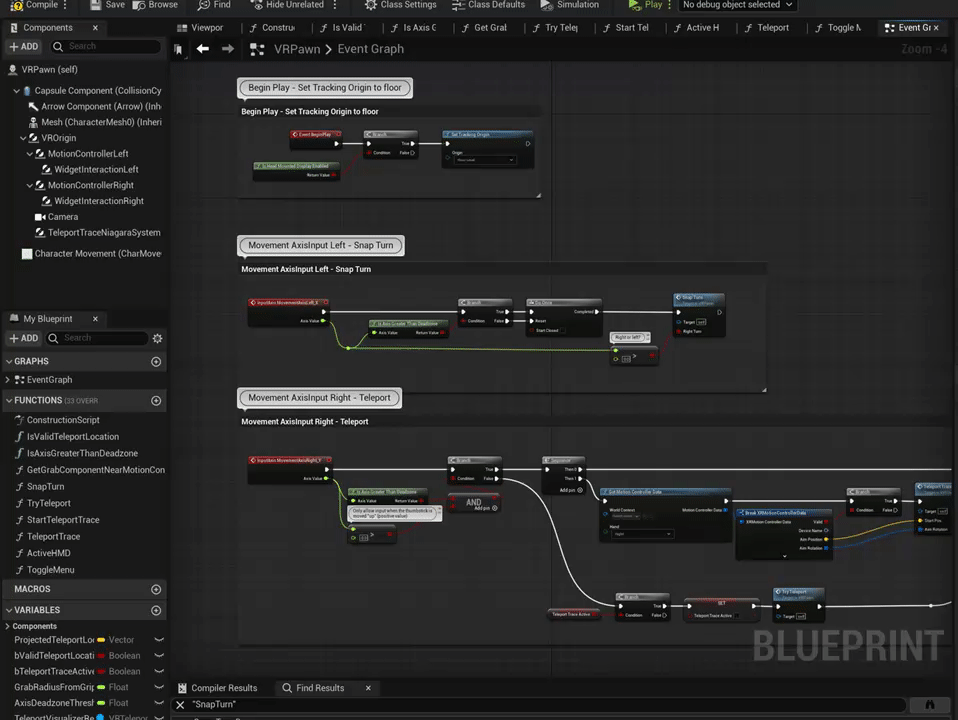Click the find-in-blueprints binoculars button

pos(929,705)
